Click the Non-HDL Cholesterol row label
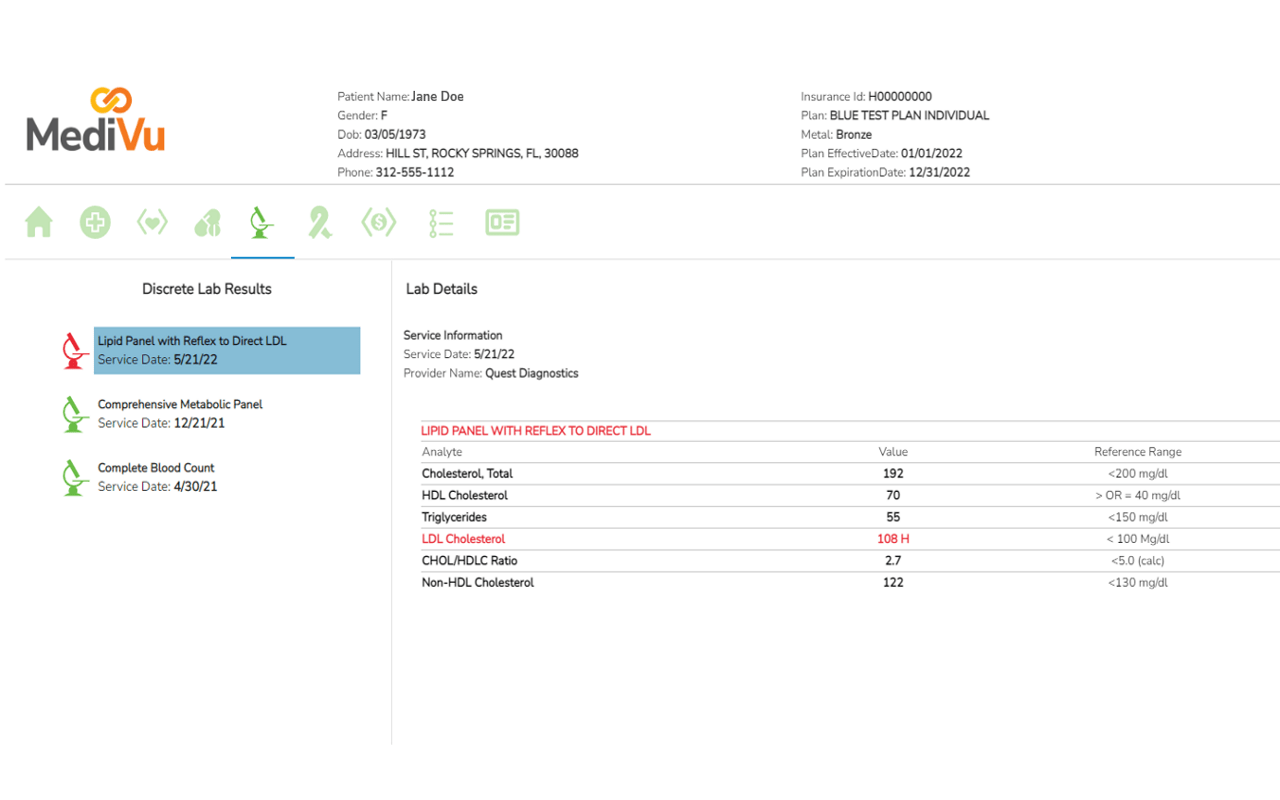Viewport: 1280px width, 800px height. [x=478, y=582]
